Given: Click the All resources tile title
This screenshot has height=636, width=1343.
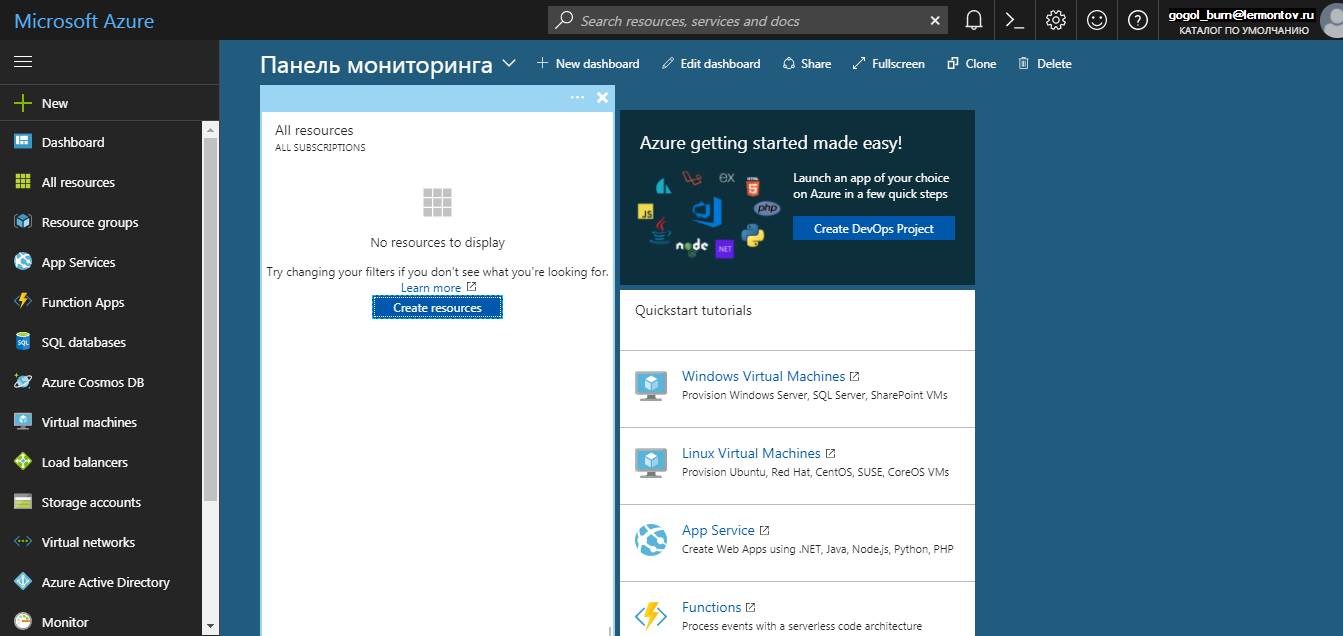Looking at the screenshot, I should (x=314, y=130).
